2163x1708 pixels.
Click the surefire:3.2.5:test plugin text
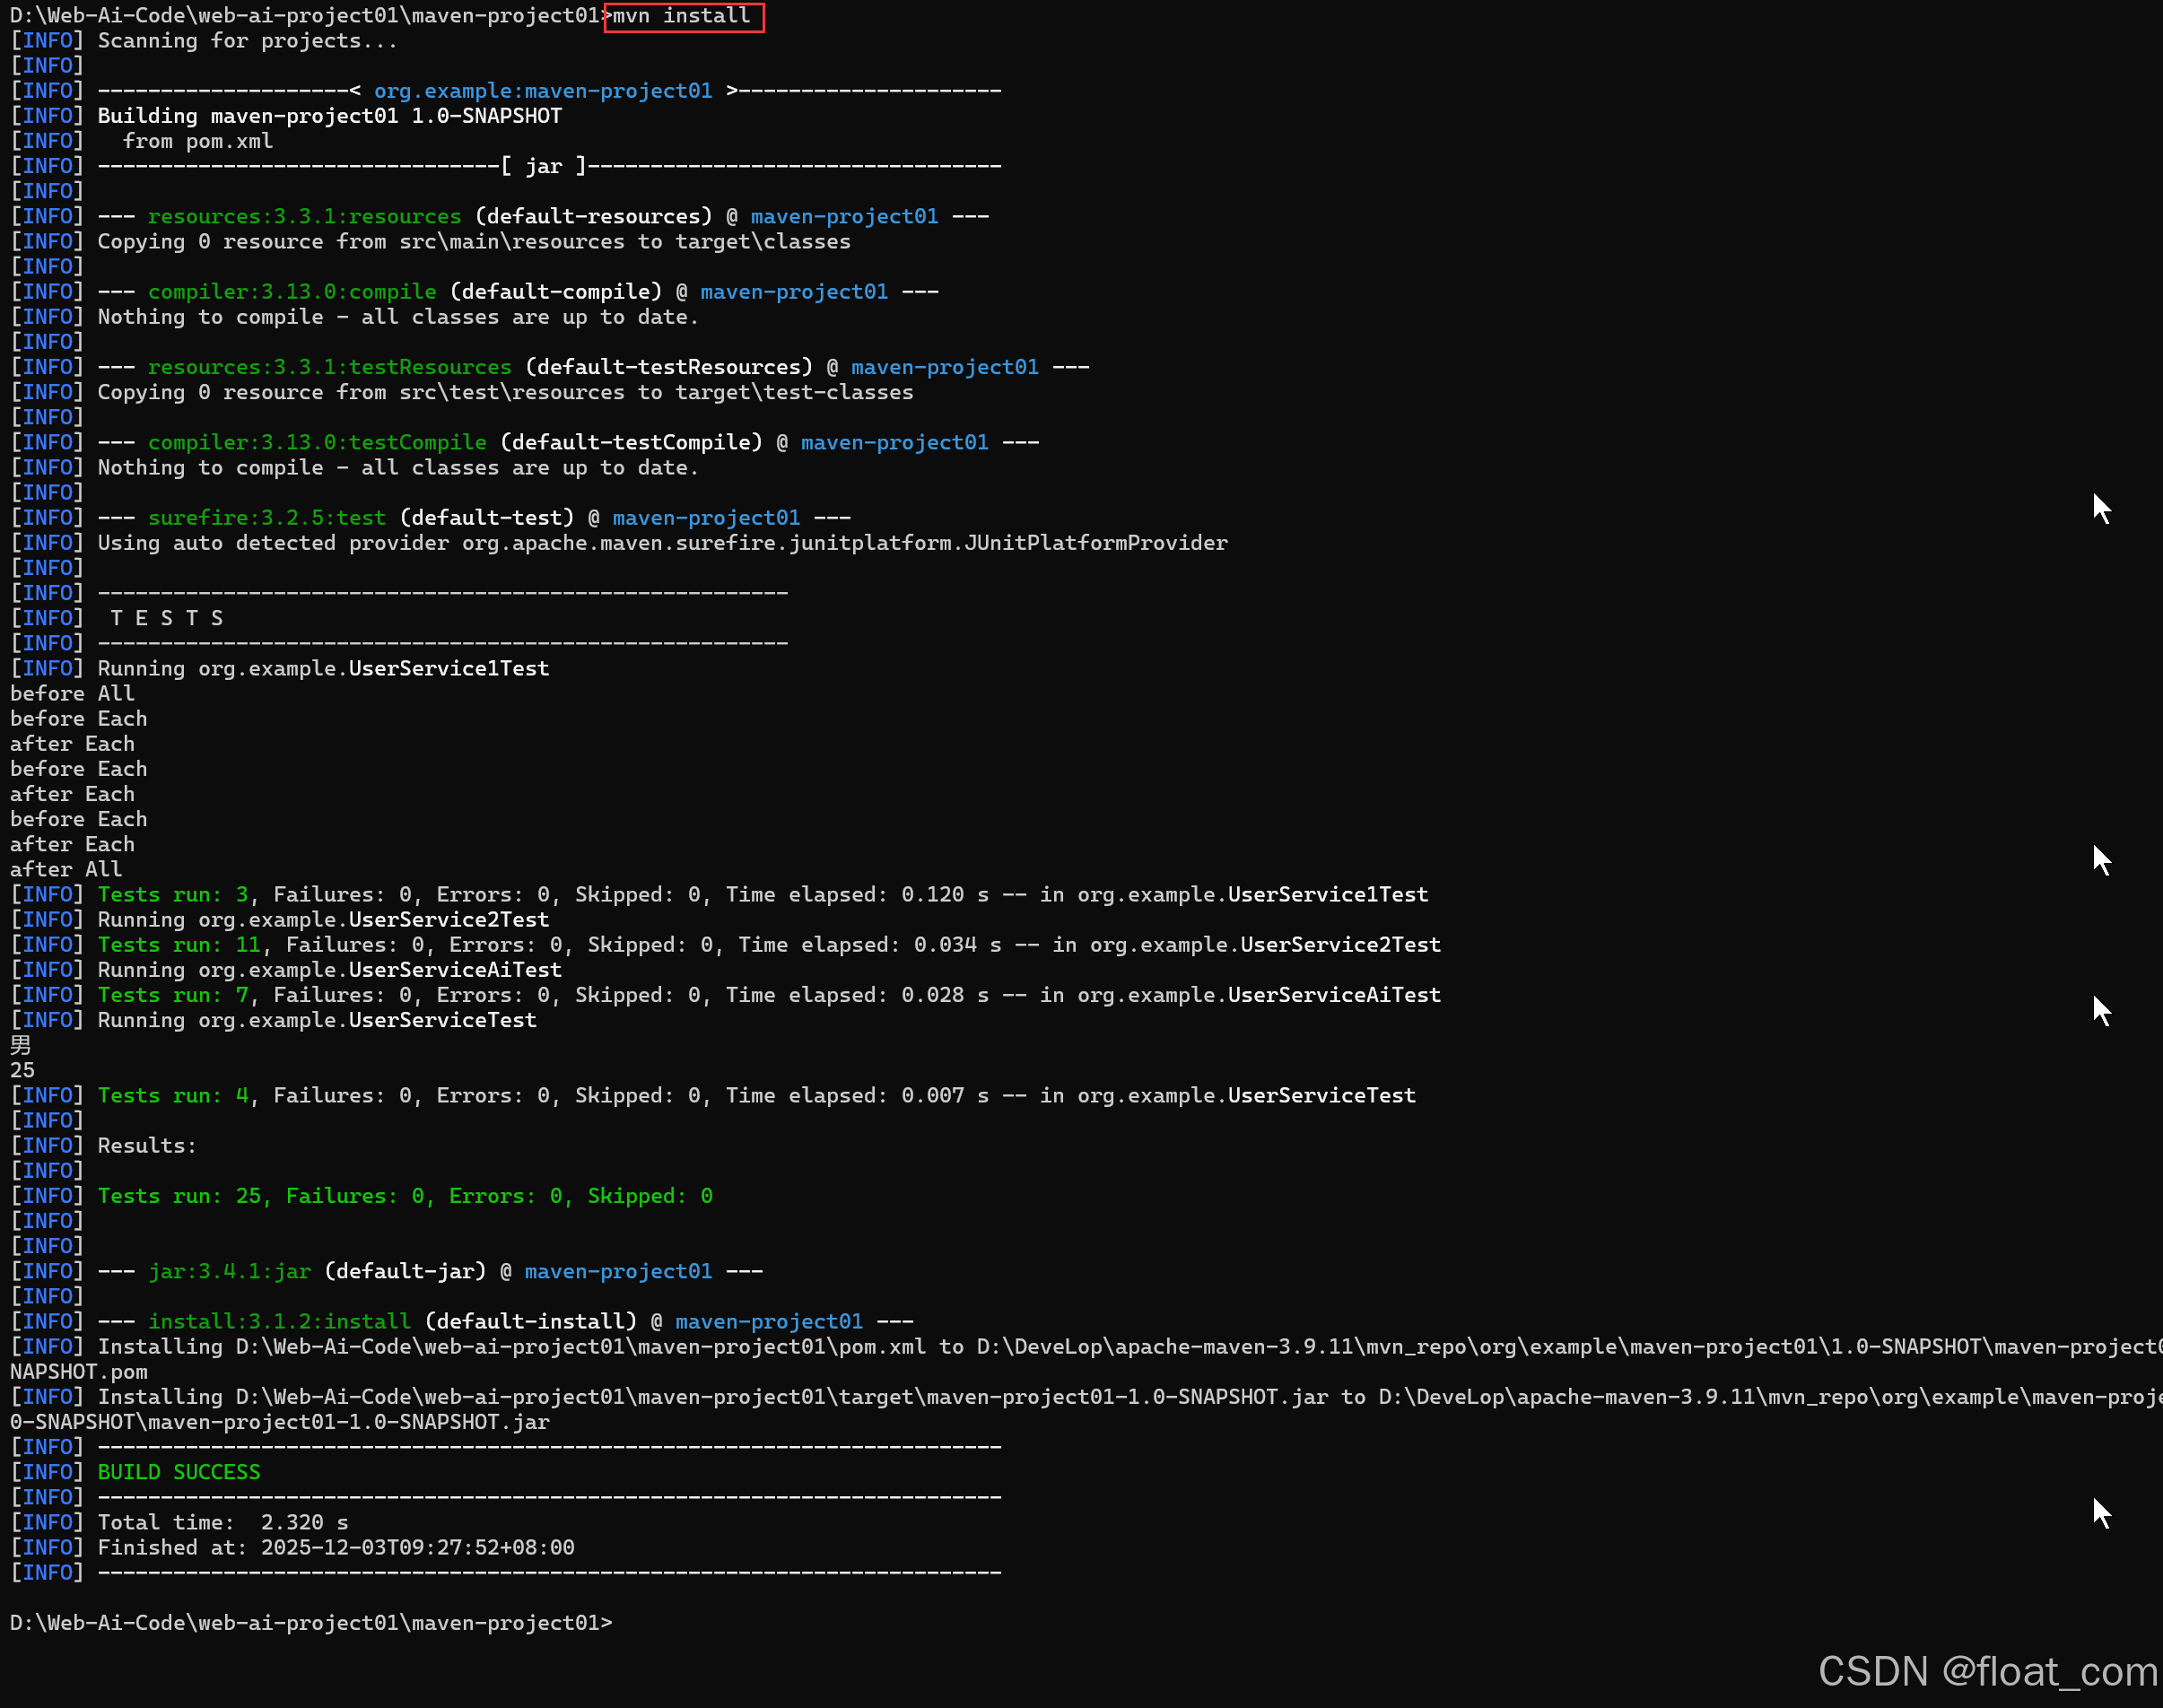coord(266,518)
